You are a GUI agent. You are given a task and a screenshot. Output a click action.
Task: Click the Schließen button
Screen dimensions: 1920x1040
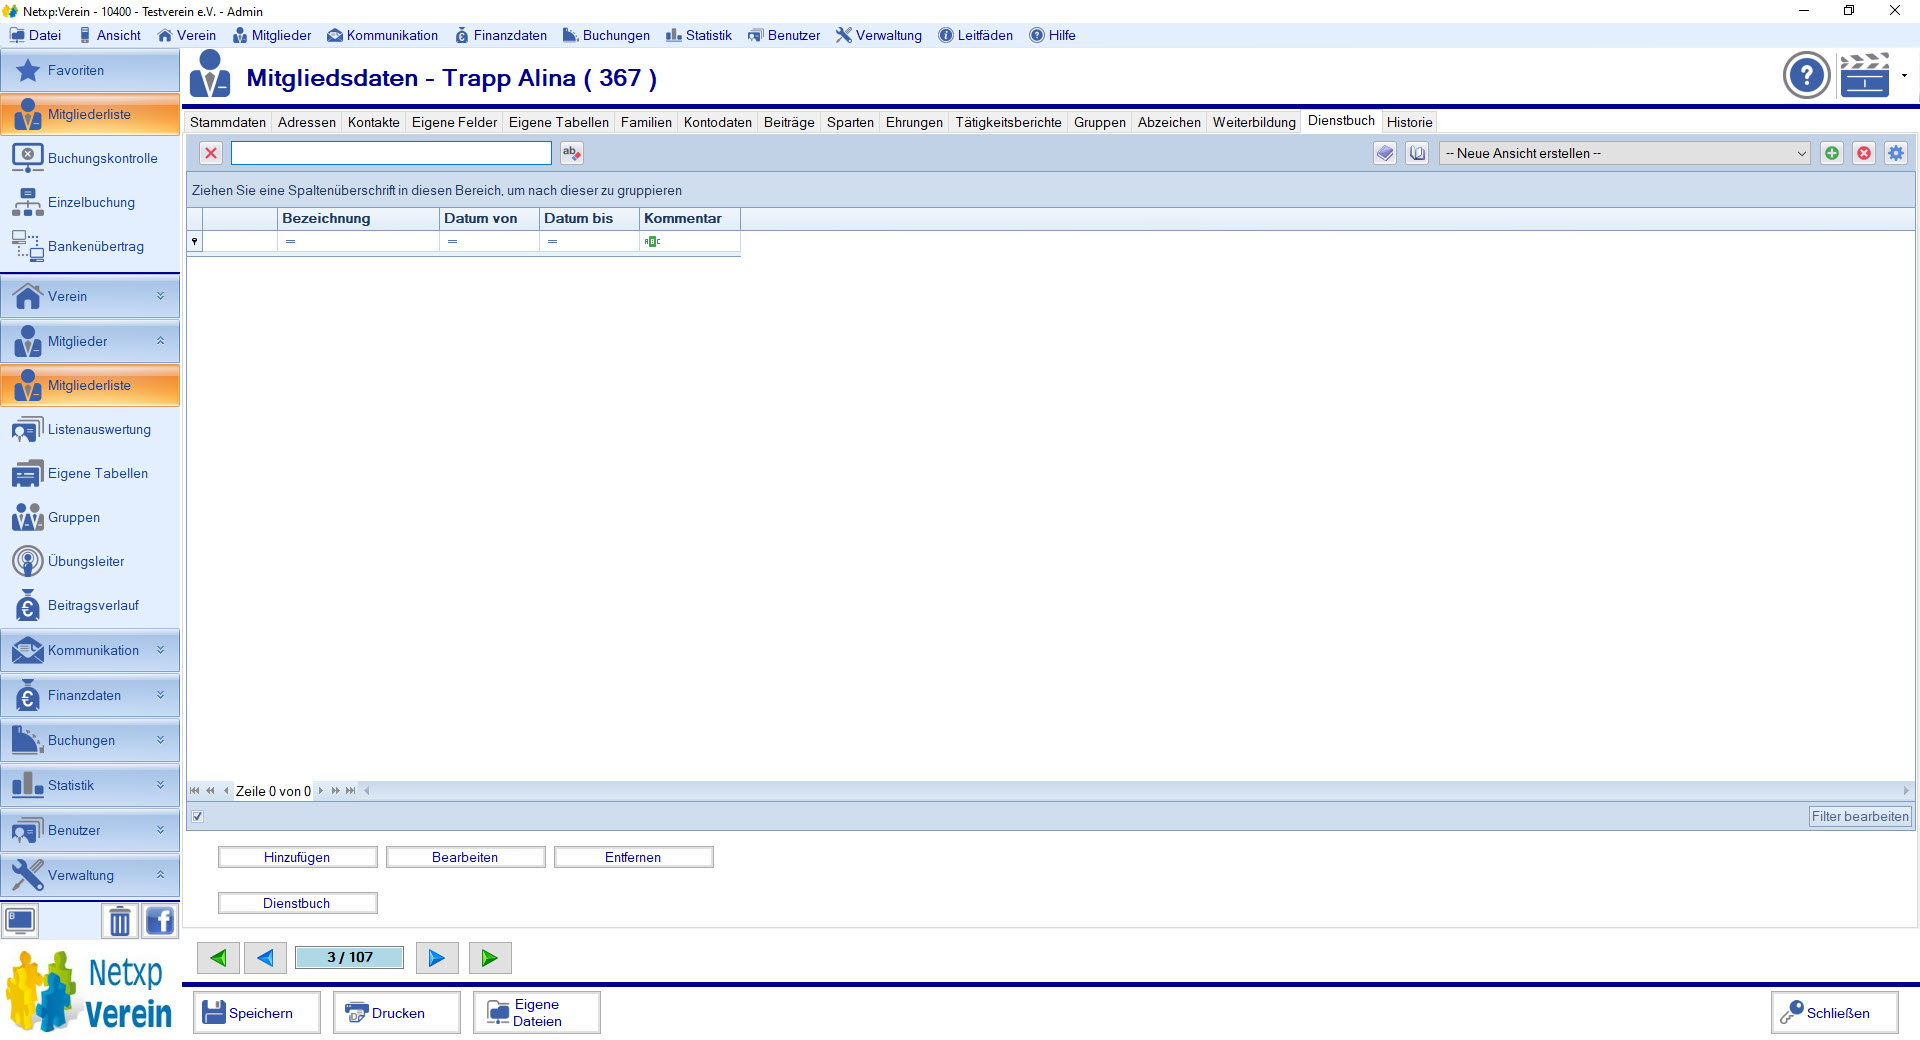click(1835, 1013)
